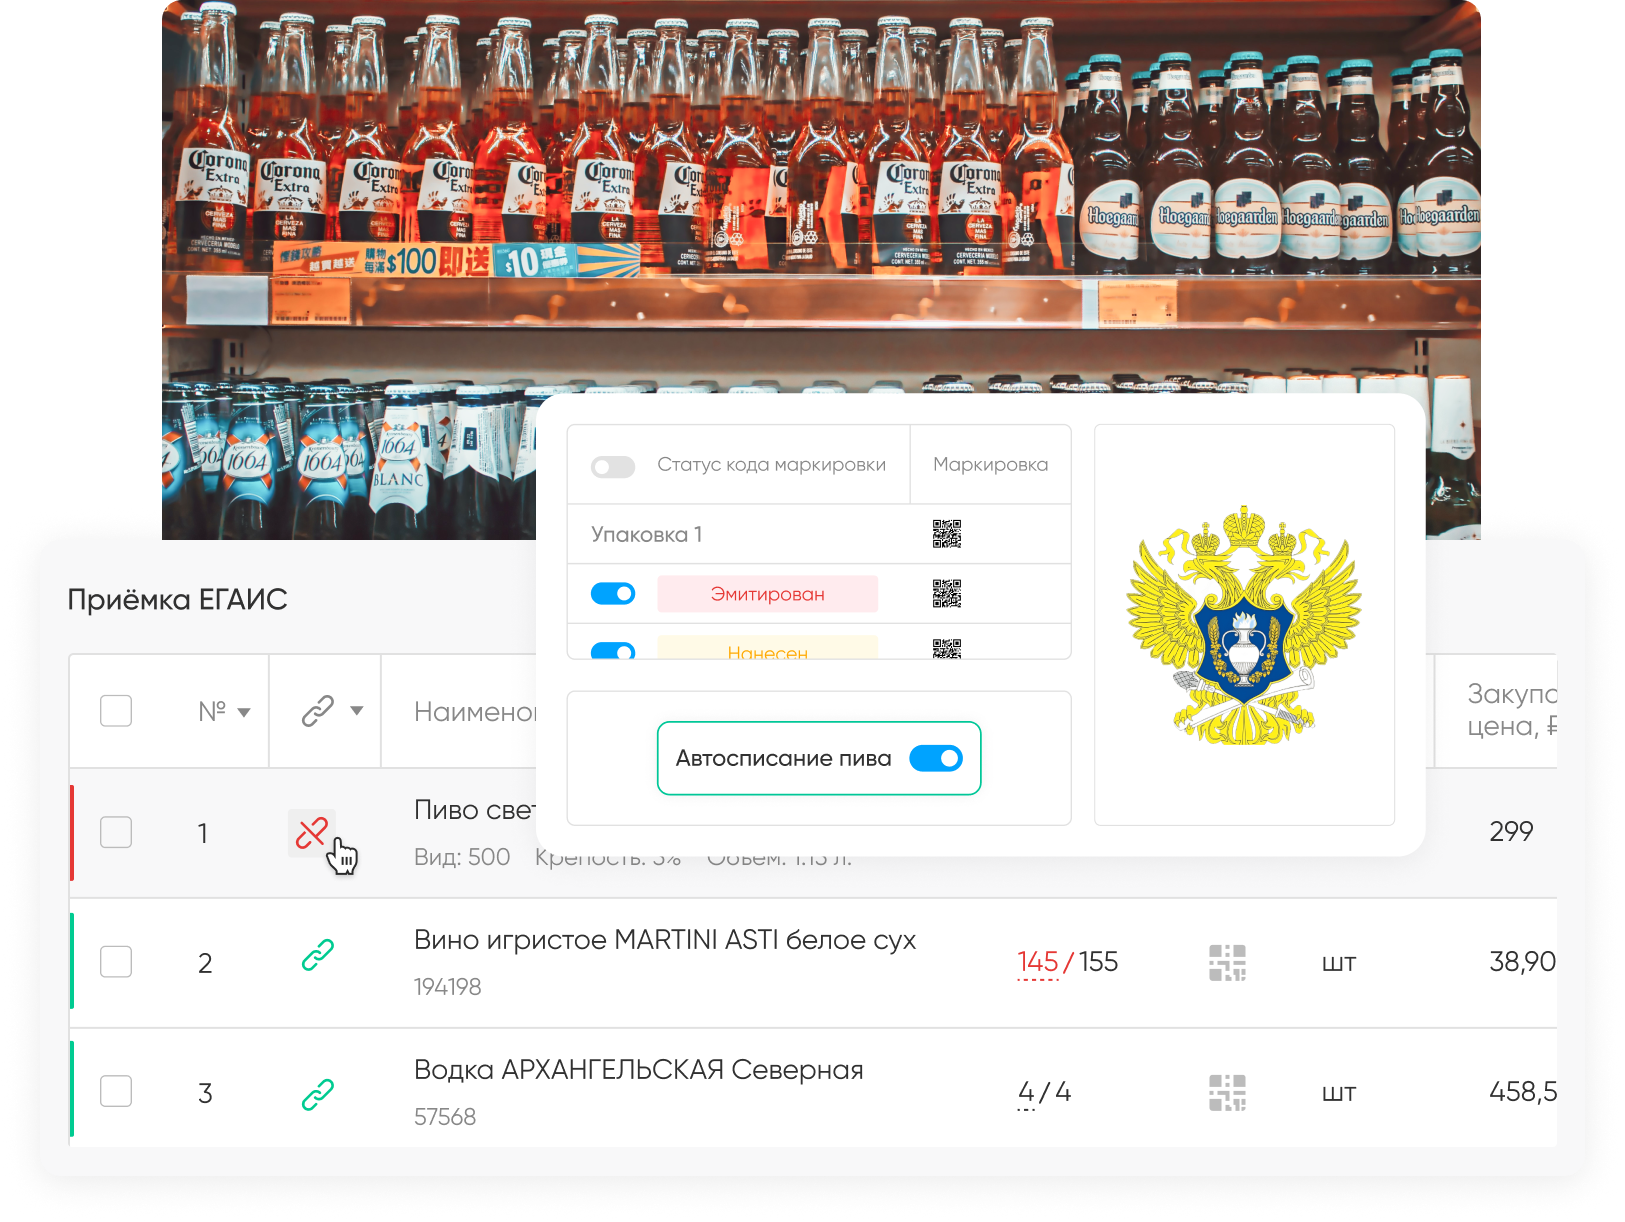
Task: Click the quantity 4 / 4
Action: [x=1044, y=1092]
